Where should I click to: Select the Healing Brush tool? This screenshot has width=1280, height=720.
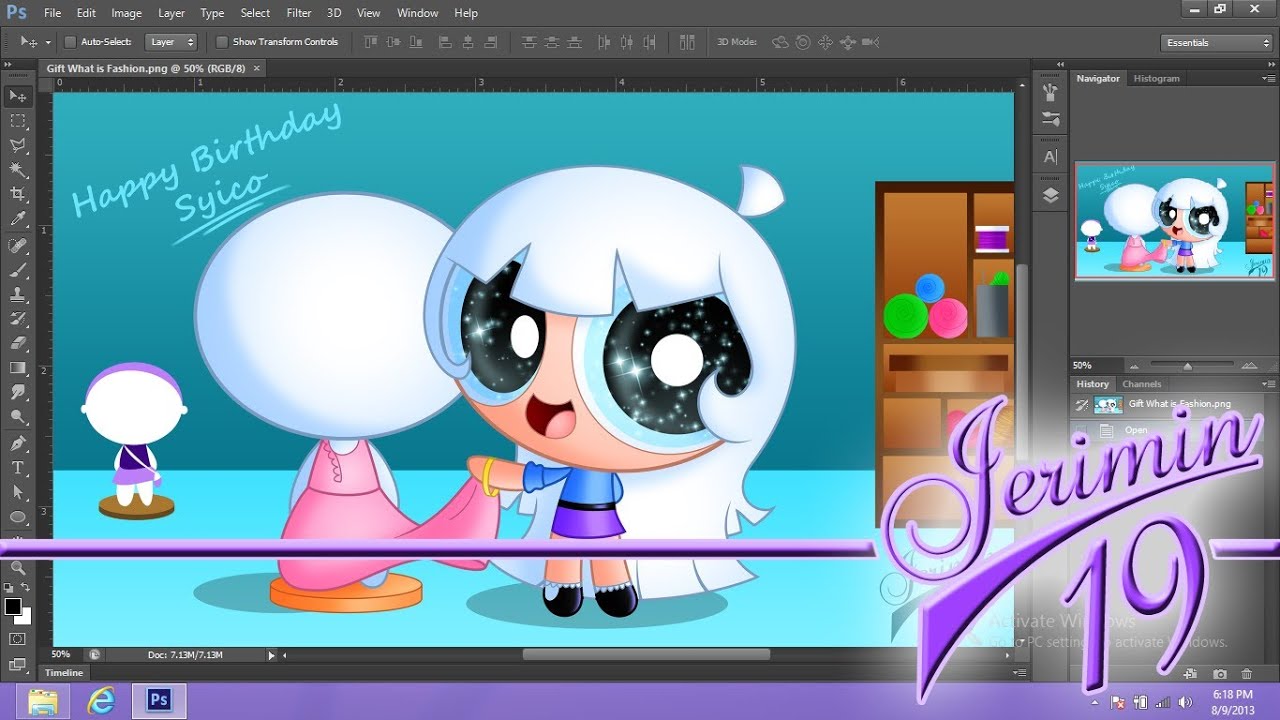(18, 246)
